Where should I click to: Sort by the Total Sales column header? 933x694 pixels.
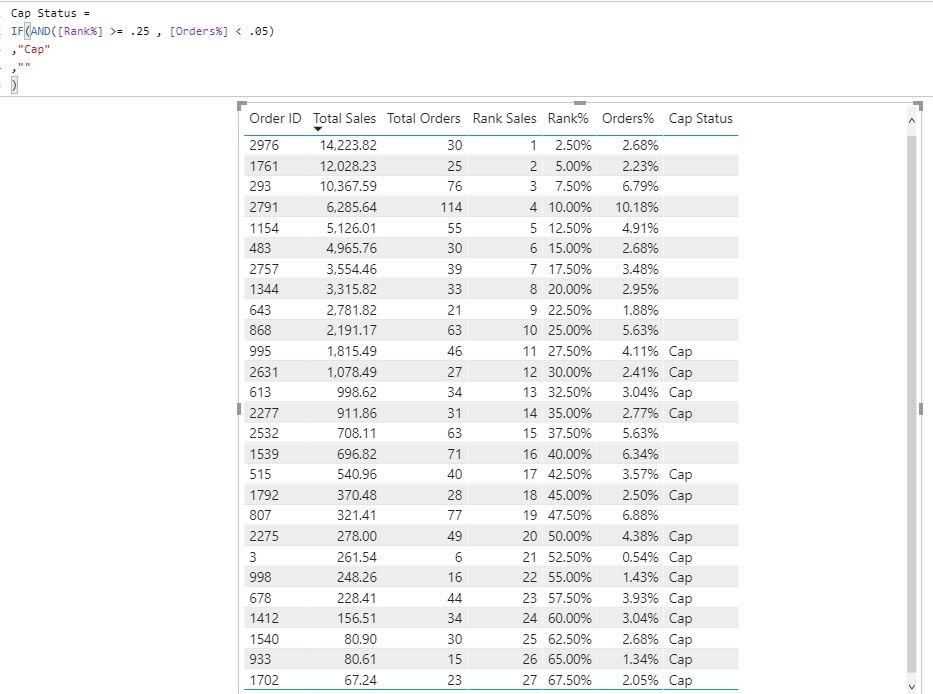tap(345, 118)
